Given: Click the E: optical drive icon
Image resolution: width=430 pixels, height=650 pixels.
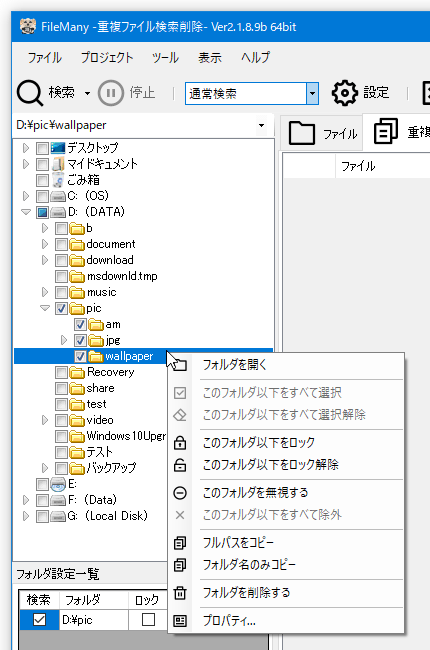Looking at the screenshot, I should click(x=58, y=484).
